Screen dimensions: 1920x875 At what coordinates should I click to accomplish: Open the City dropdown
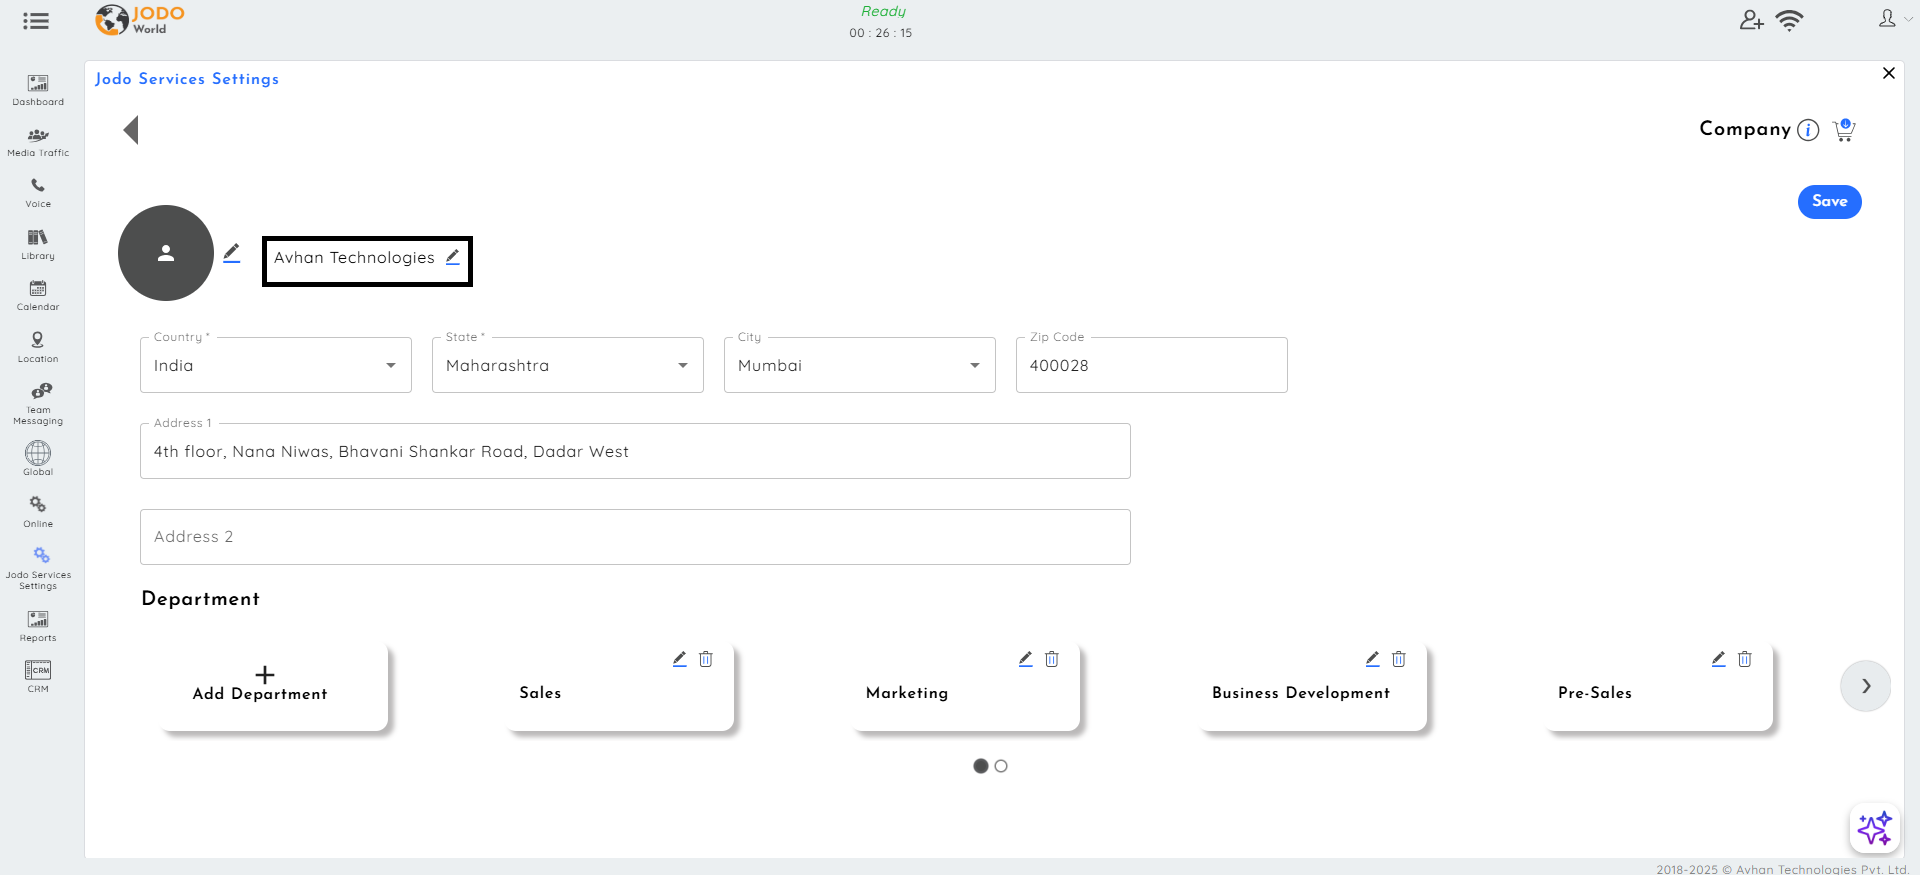[x=860, y=365]
